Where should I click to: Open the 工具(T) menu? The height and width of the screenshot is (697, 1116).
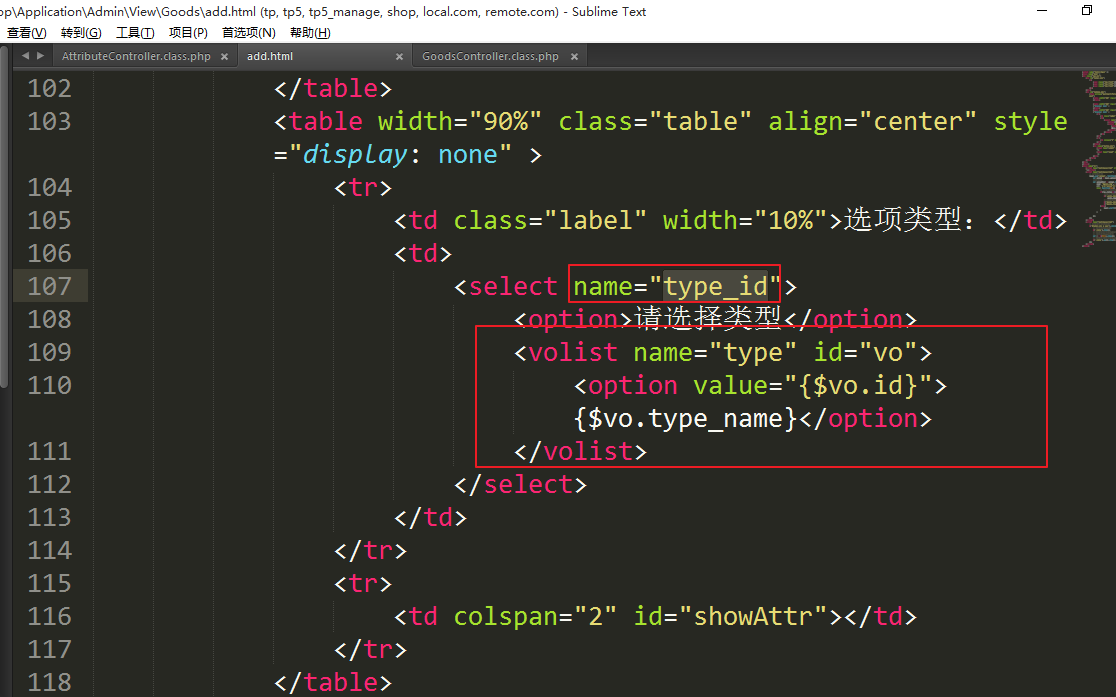coord(135,33)
